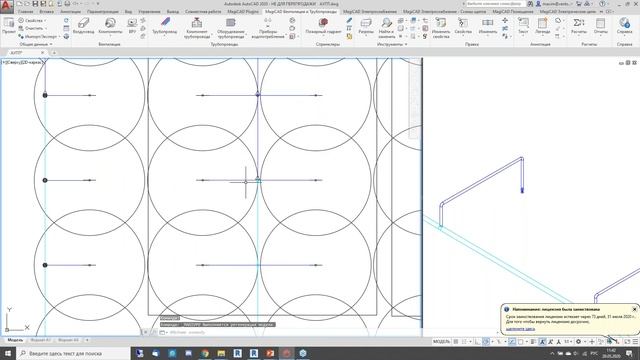Viewport: 640px width, 360px height.
Task: Open the AutoCAD application menu button
Action: point(6,6)
